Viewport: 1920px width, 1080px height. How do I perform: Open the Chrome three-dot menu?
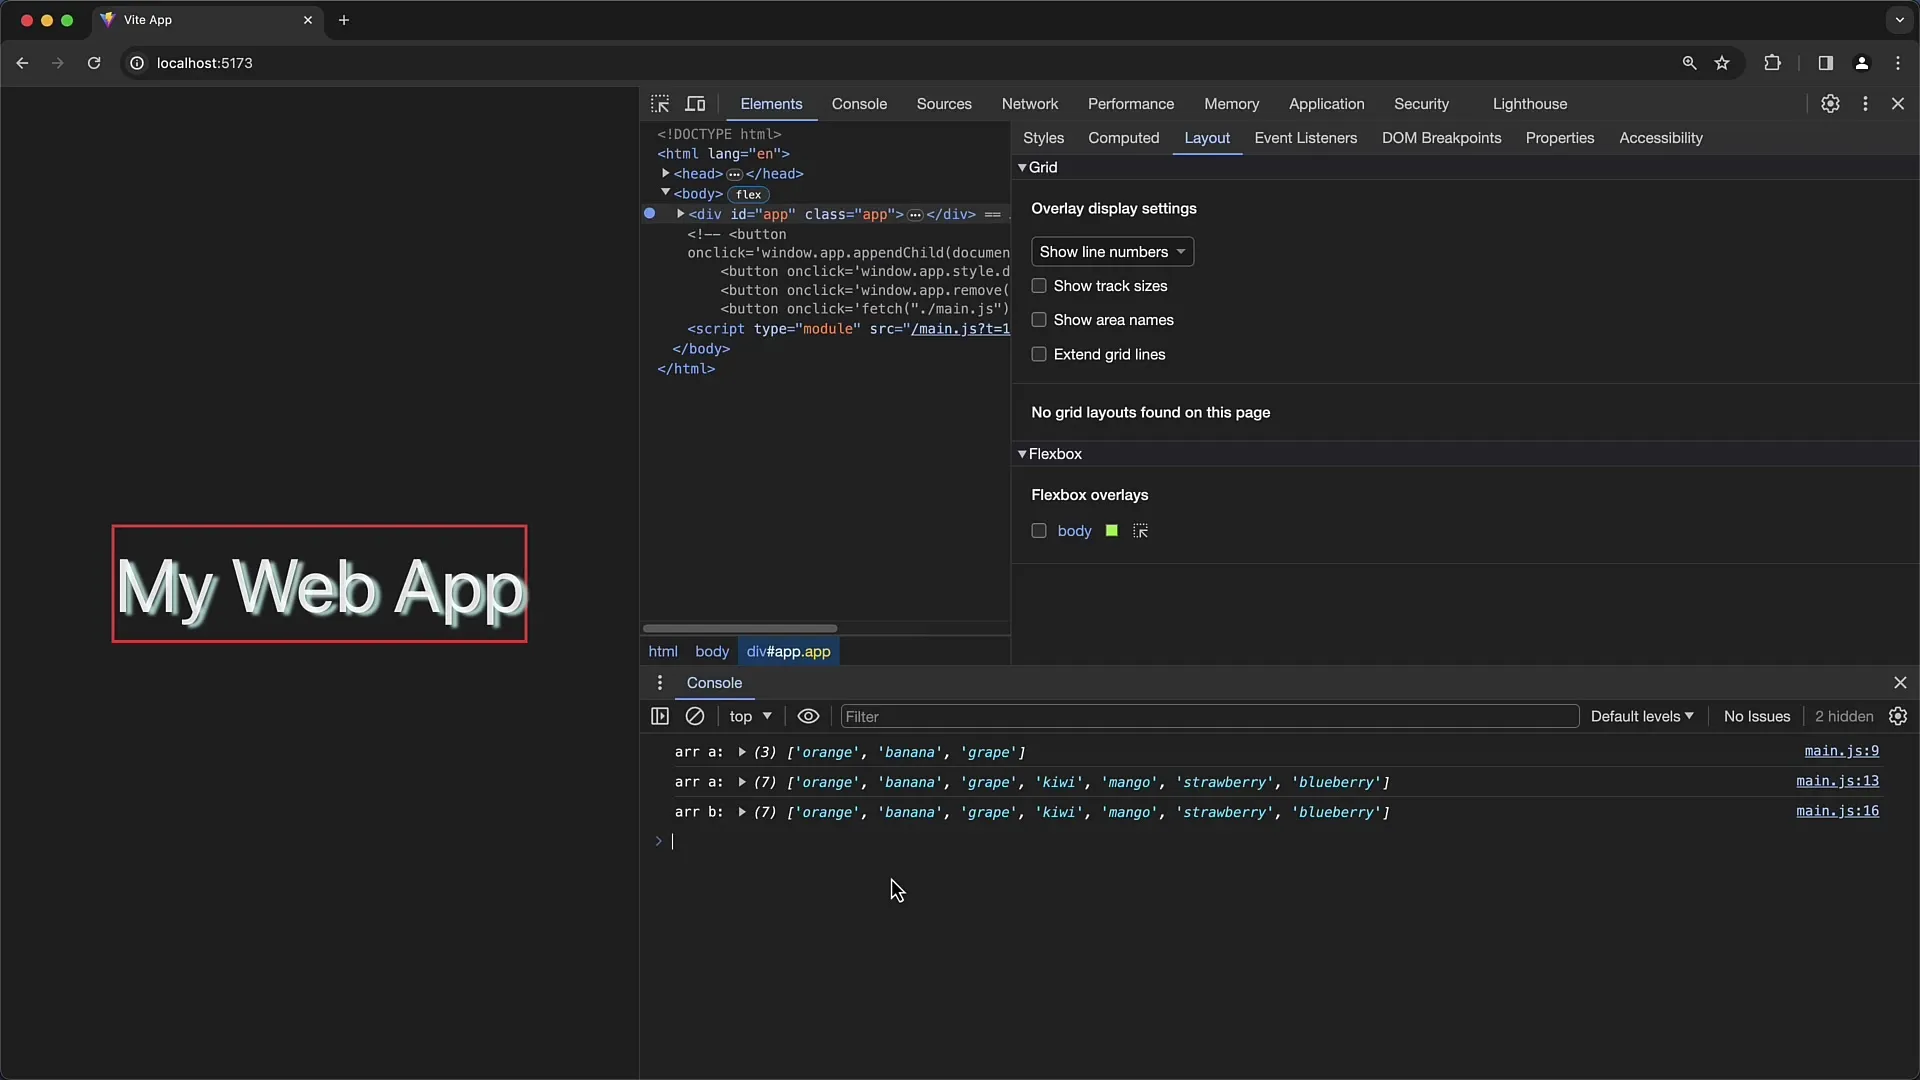point(1898,63)
